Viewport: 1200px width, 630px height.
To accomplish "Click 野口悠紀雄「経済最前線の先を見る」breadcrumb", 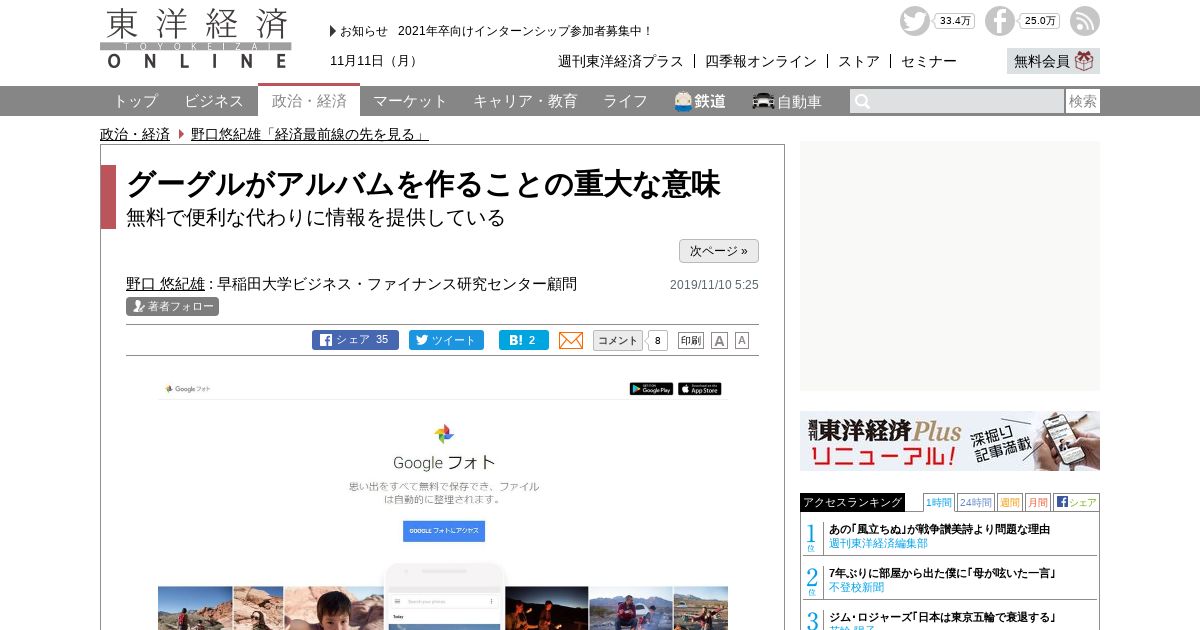I will click(x=310, y=134).
